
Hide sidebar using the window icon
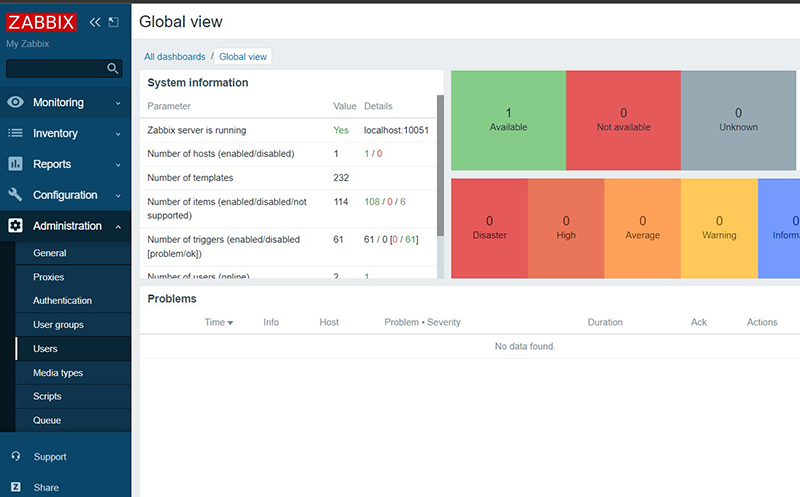[x=114, y=22]
